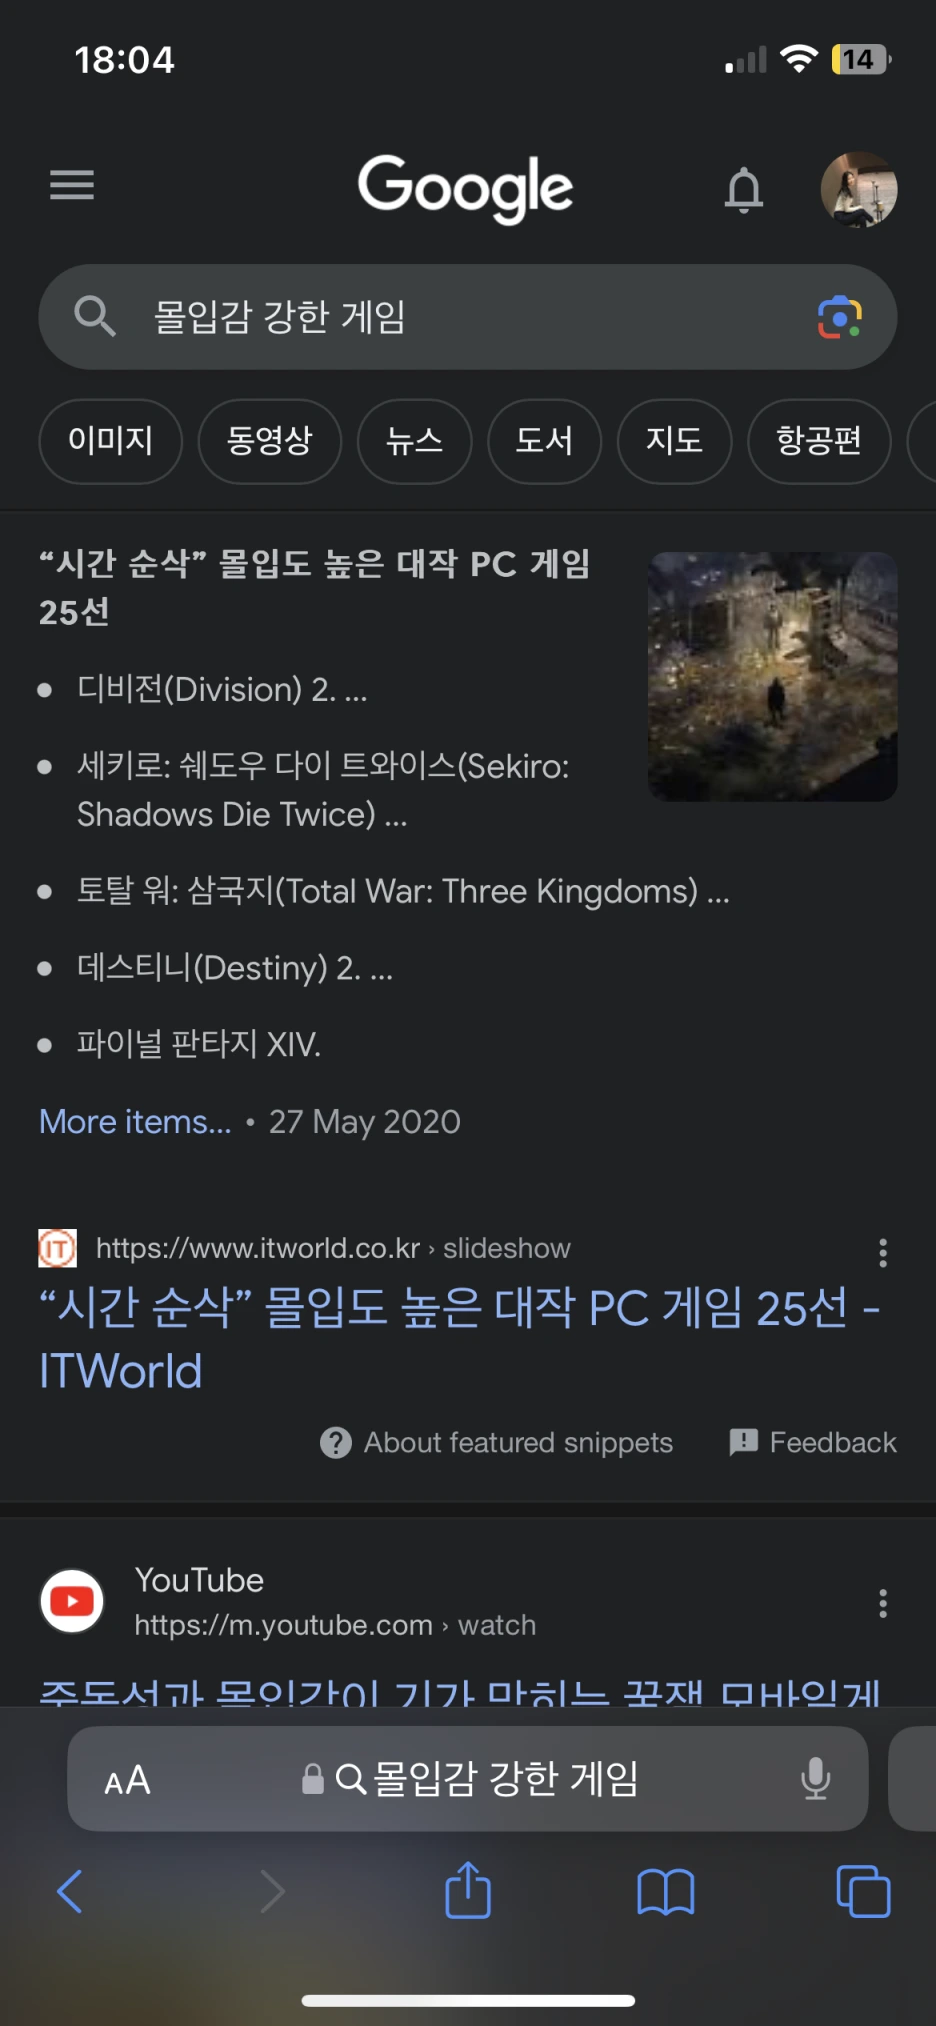Go back with Safari back arrow
Screen dimensions: 936x2026
pyautogui.click(x=70, y=1891)
